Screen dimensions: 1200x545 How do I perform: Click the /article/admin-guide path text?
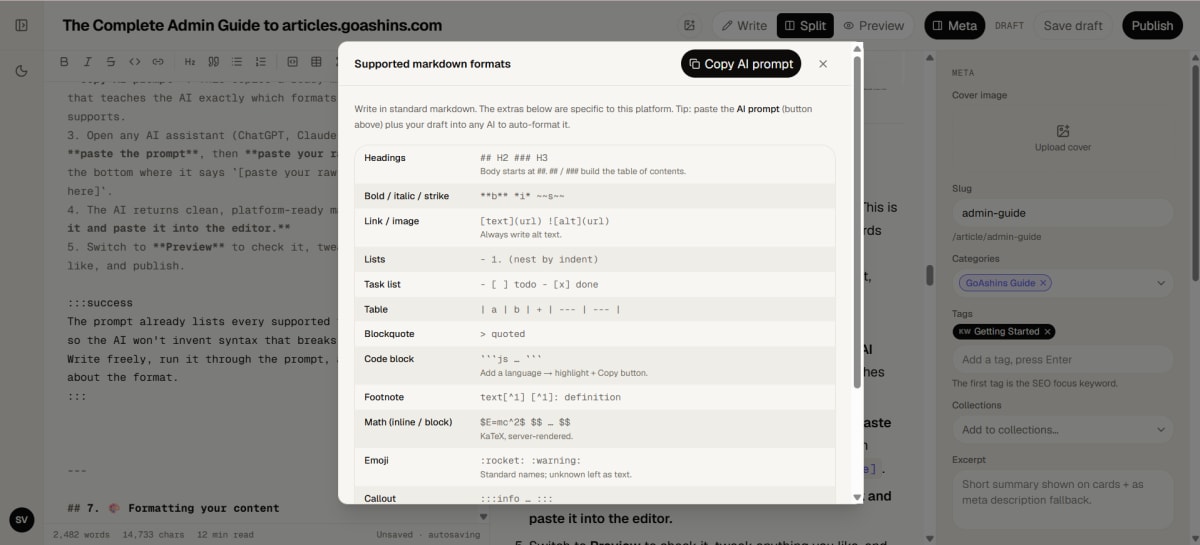point(996,237)
